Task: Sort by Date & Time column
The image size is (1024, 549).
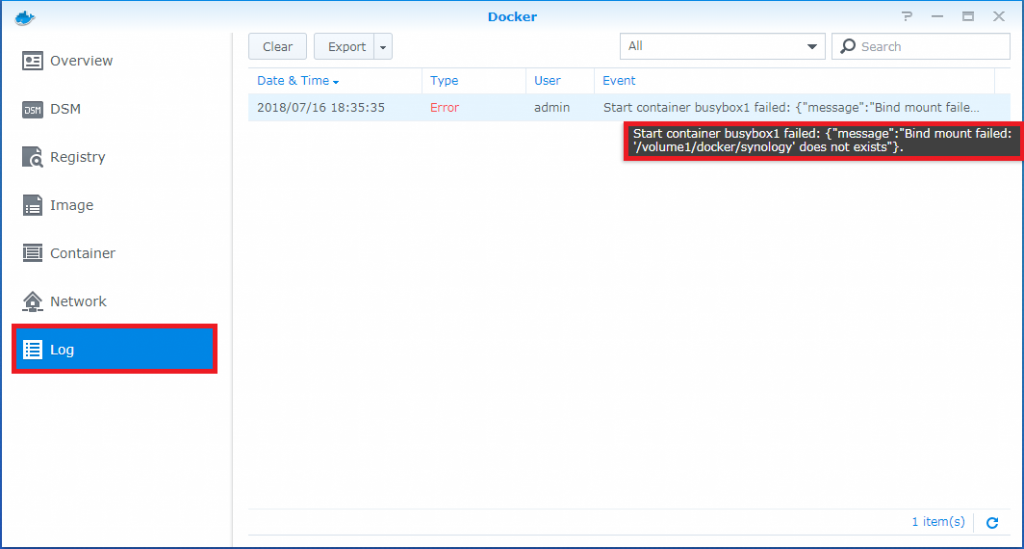Action: (298, 81)
